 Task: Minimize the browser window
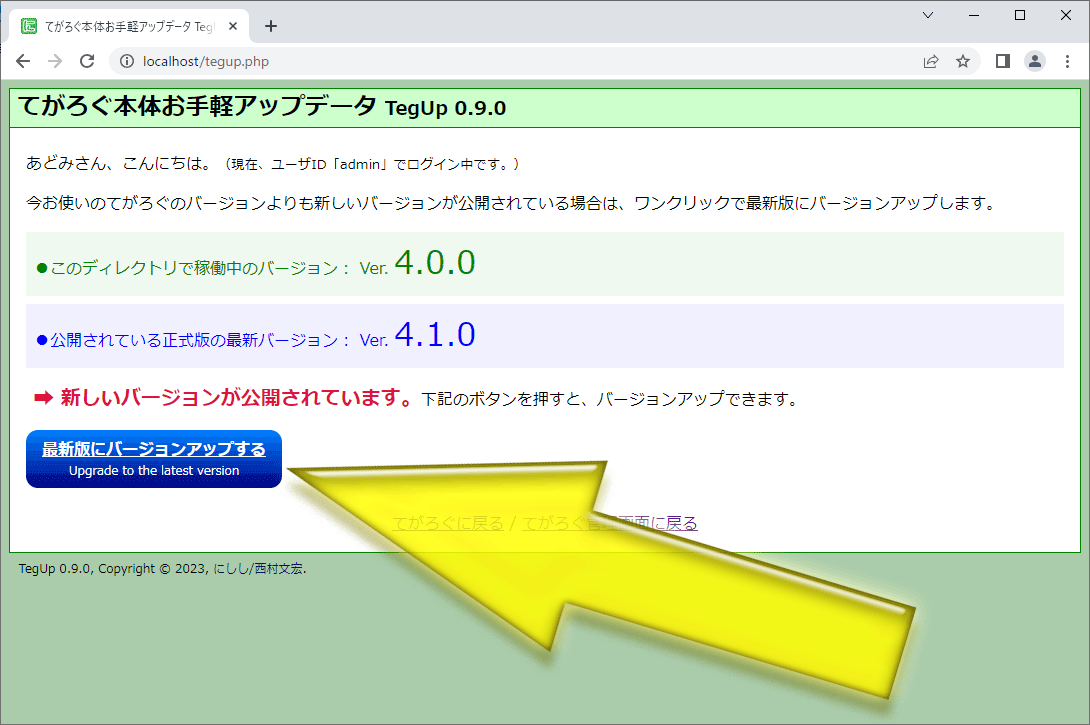click(974, 15)
